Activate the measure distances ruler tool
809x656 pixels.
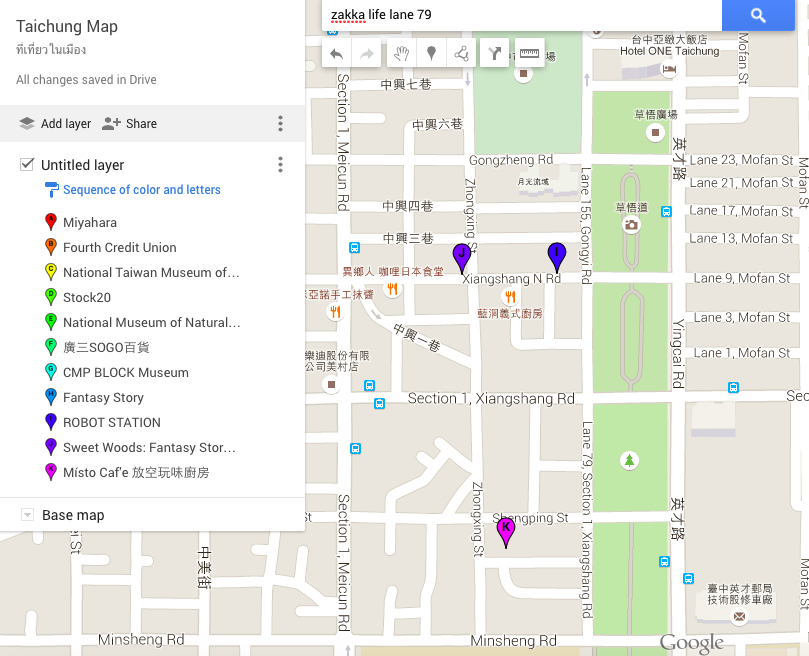(x=528, y=54)
